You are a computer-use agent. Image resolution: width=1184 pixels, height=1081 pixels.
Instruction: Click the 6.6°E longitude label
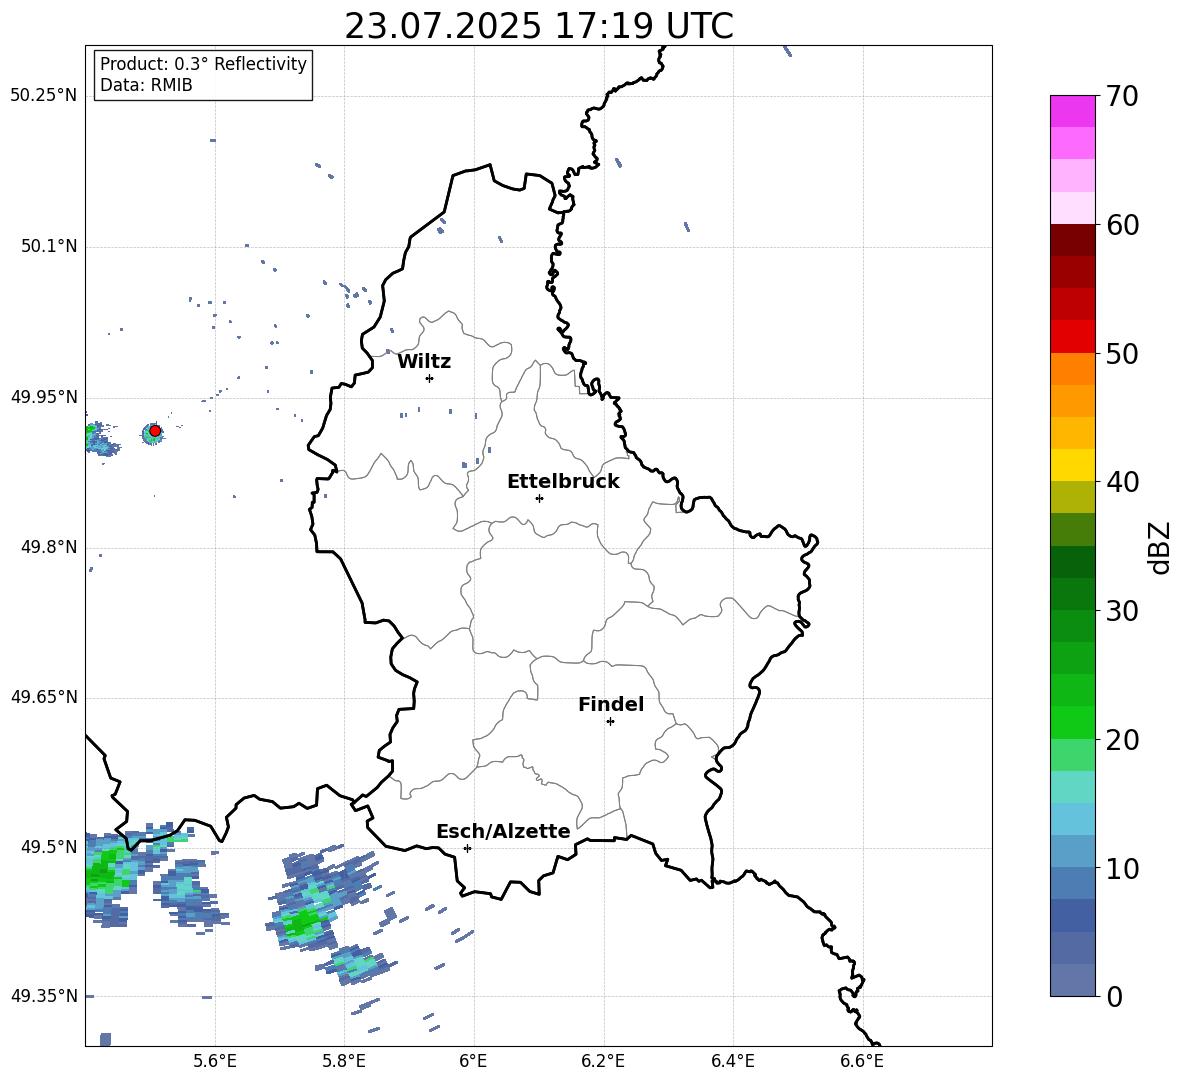tap(862, 1061)
